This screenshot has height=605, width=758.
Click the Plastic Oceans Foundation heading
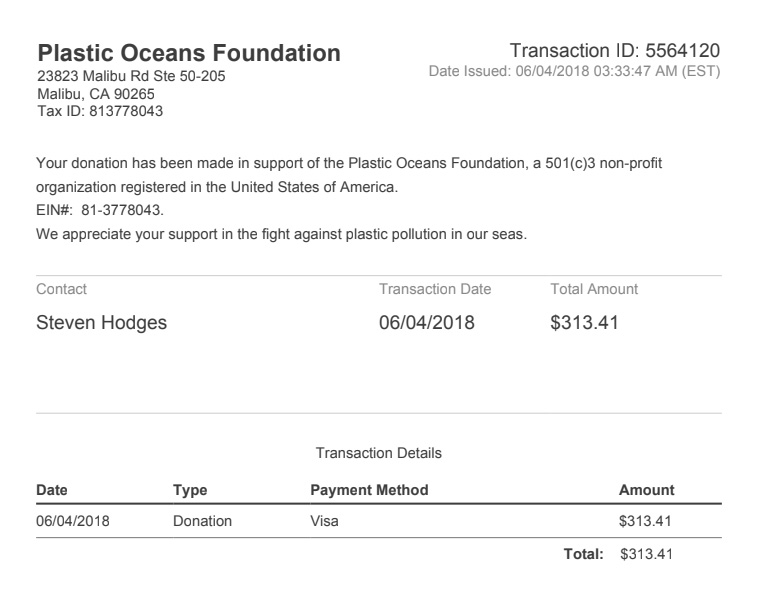pyautogui.click(x=189, y=53)
